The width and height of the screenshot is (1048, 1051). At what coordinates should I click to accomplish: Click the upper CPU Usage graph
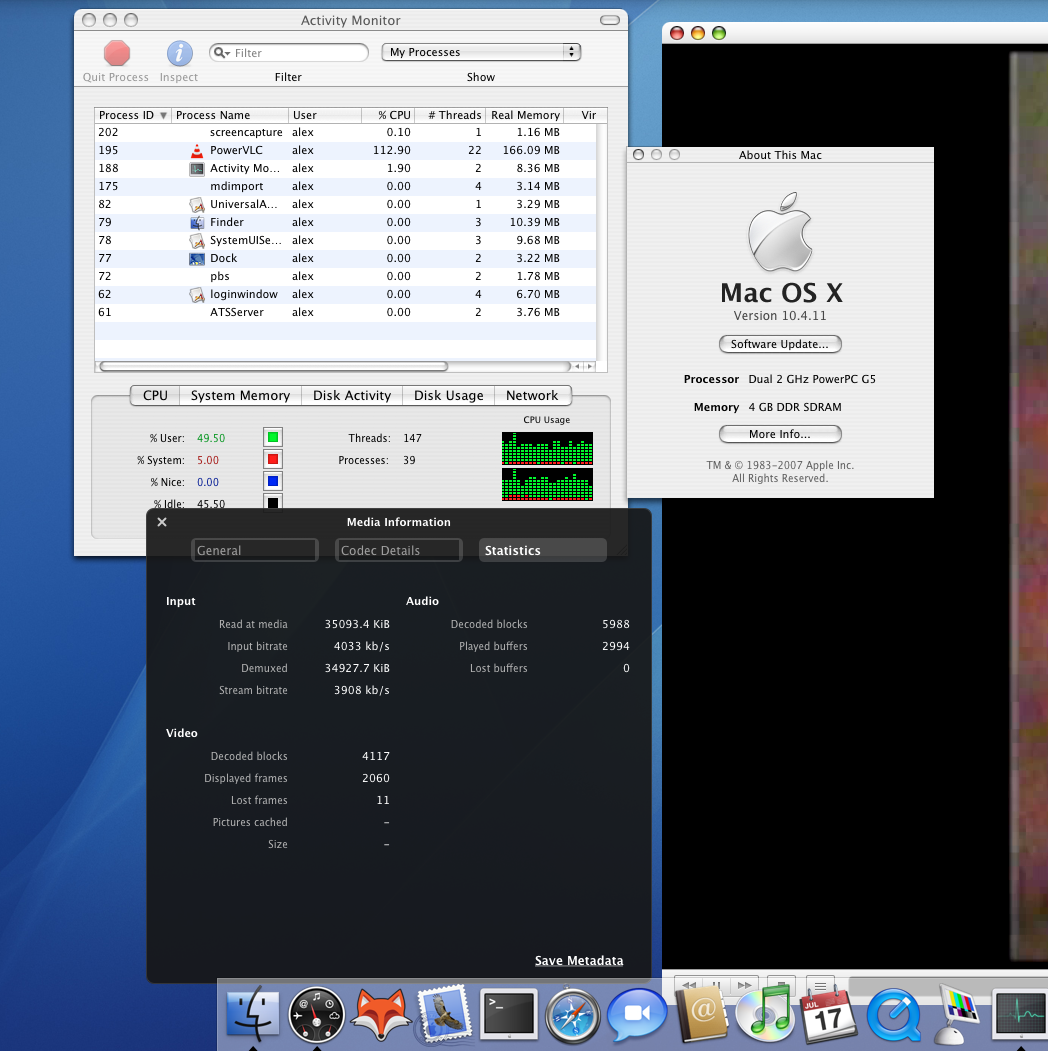[x=547, y=448]
